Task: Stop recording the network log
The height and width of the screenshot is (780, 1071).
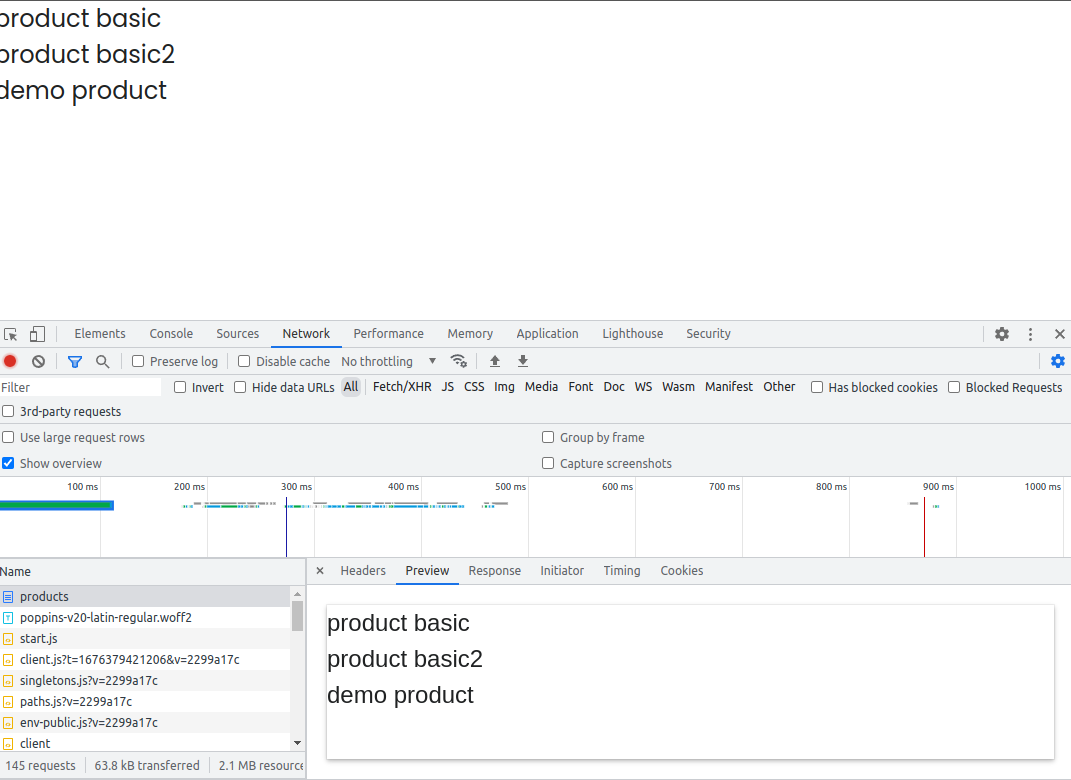Action: pos(10,361)
